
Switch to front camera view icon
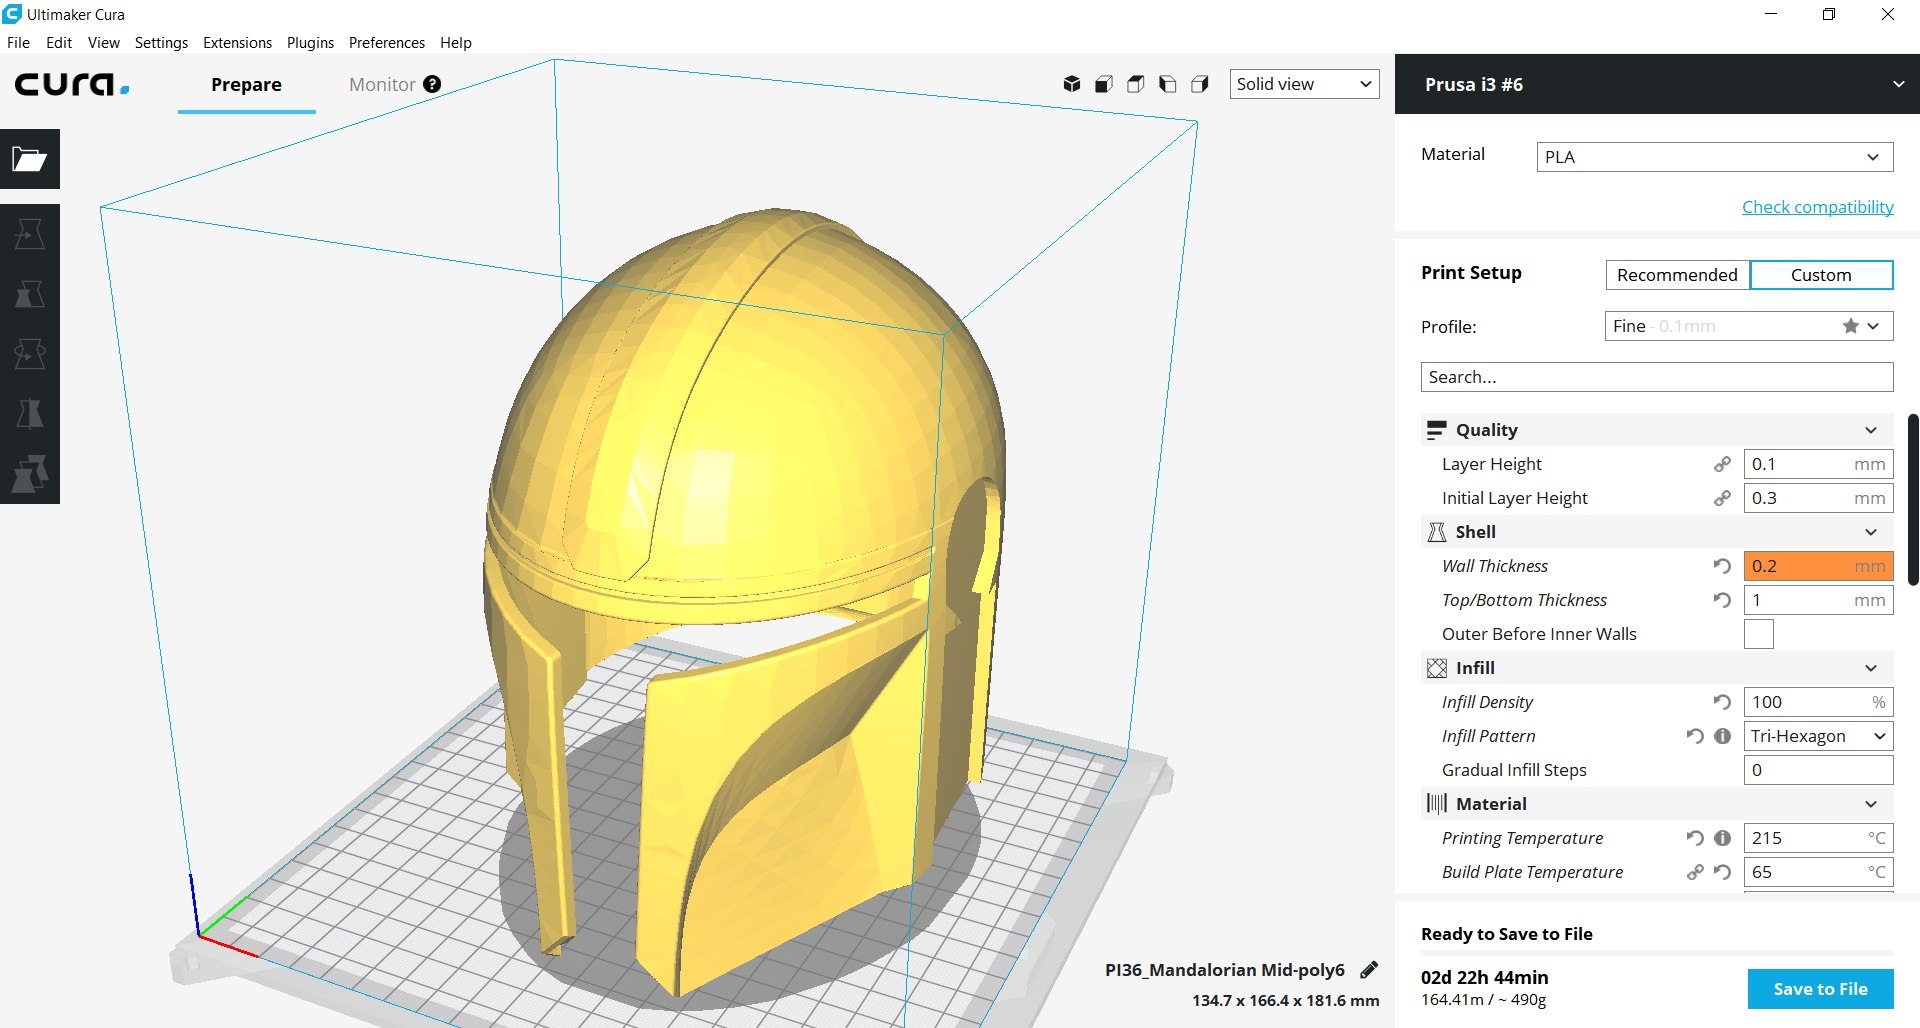[1104, 84]
